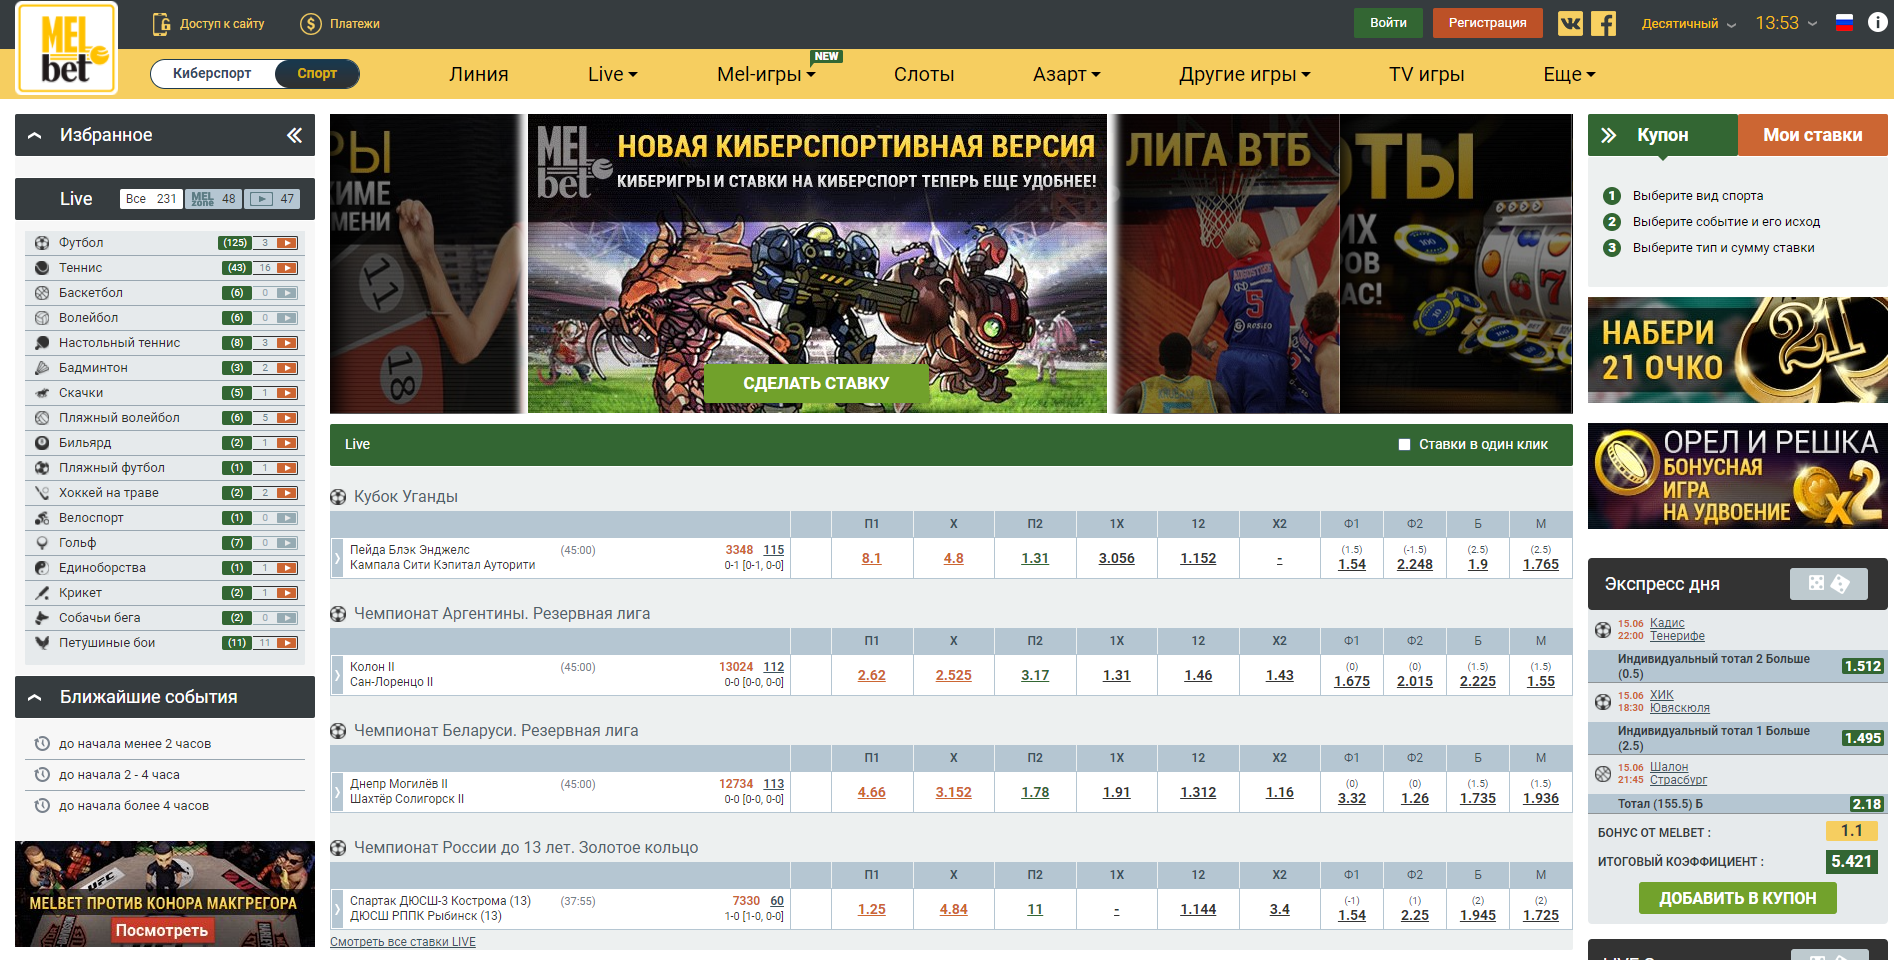This screenshot has width=1894, height=960.
Task: Expand the coupon double-chevron icon
Action: 1609,135
